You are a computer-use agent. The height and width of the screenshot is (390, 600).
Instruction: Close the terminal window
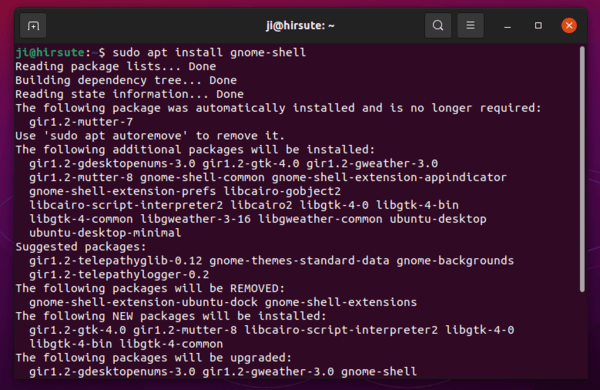click(x=569, y=26)
